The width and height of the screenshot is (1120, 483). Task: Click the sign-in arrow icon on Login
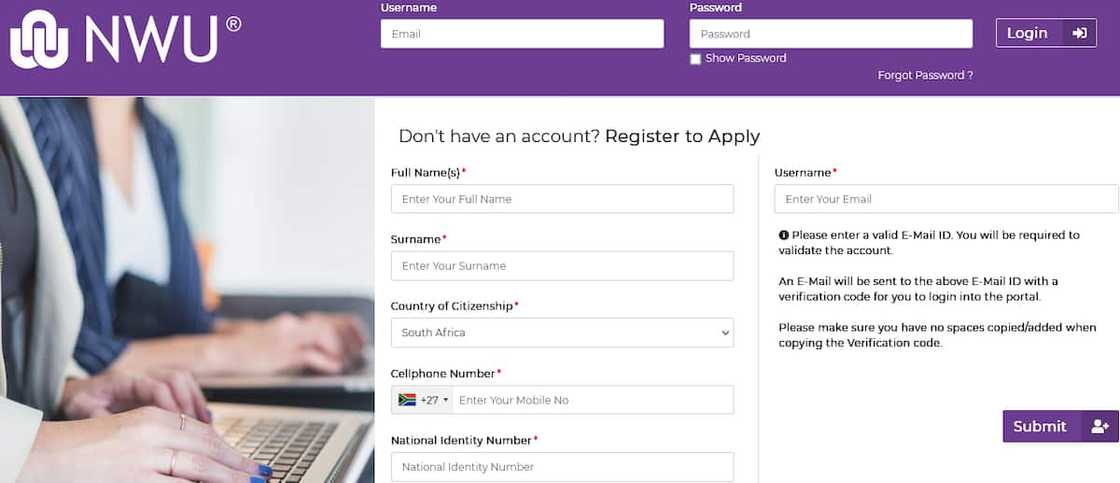coord(1079,33)
